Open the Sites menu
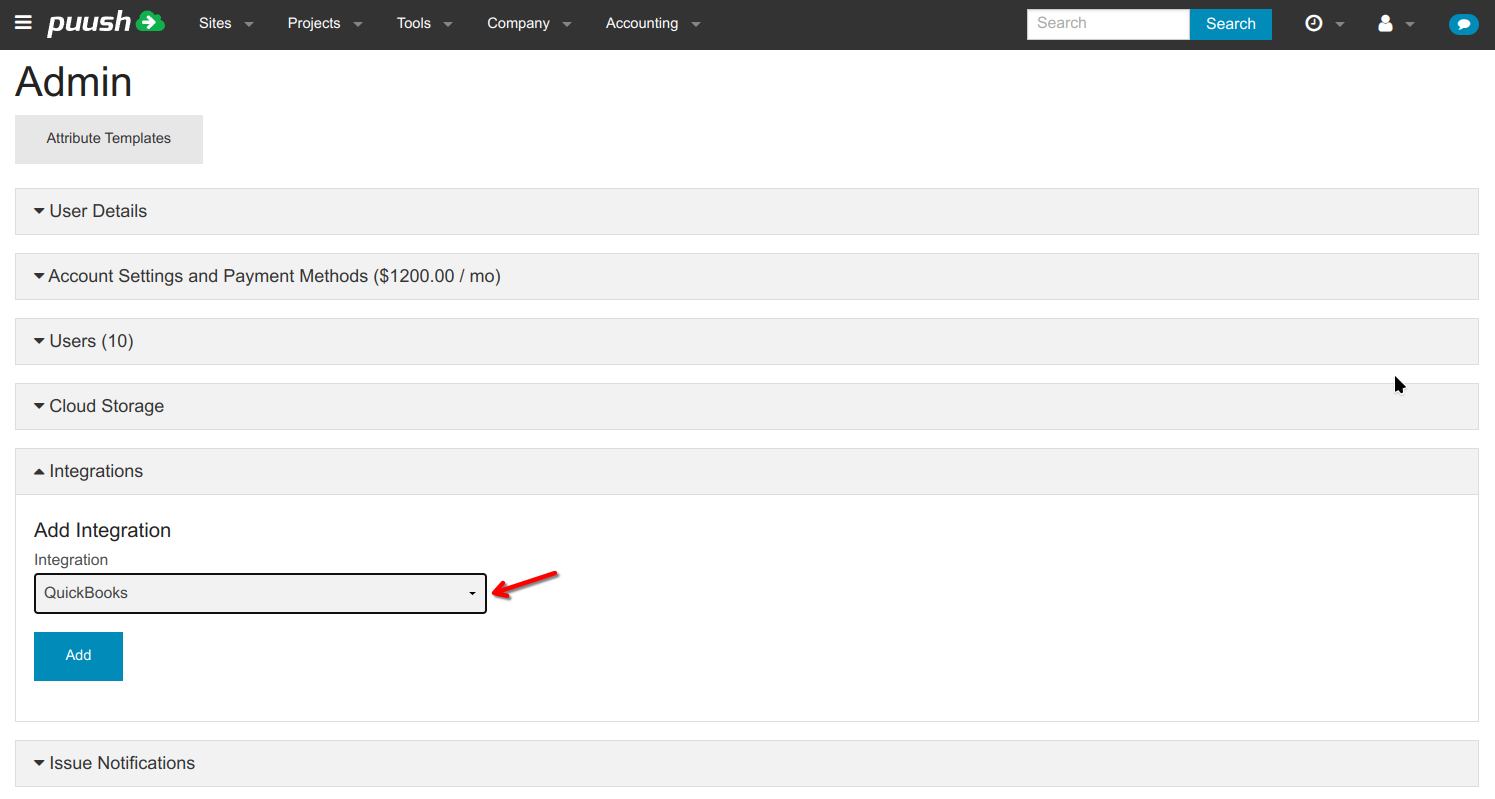The height and width of the screenshot is (799, 1495). click(225, 24)
